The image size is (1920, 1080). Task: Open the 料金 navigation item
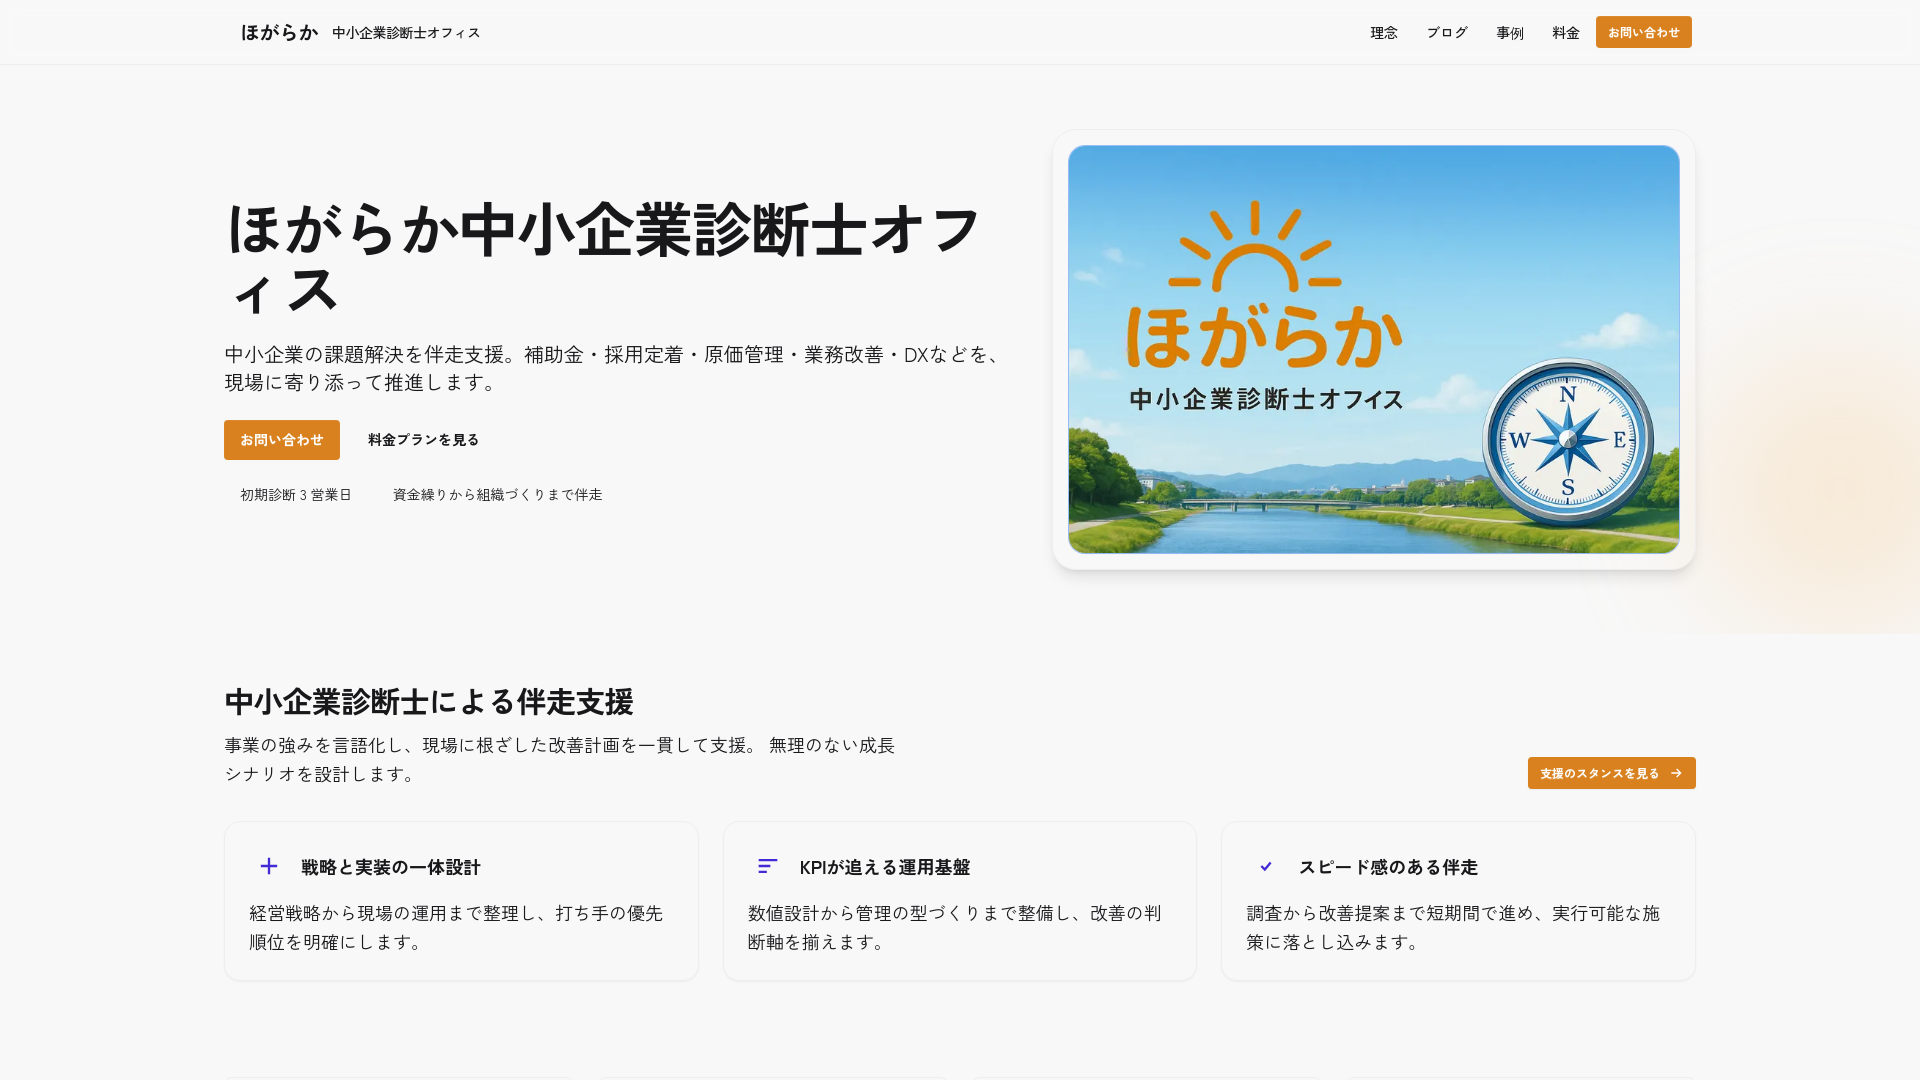(x=1566, y=33)
